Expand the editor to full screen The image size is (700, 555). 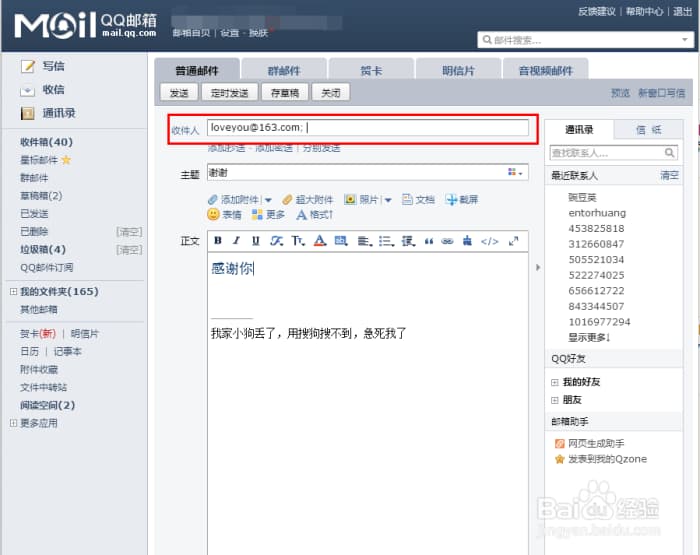pyautogui.click(x=514, y=241)
